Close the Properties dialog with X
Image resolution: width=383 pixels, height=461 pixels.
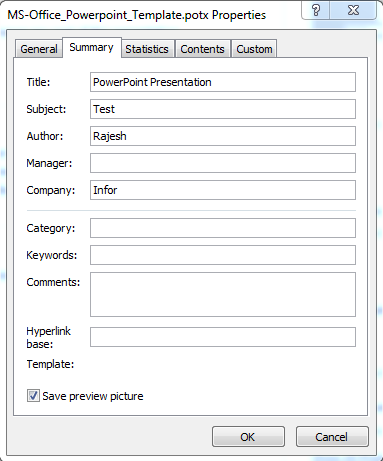tap(353, 10)
